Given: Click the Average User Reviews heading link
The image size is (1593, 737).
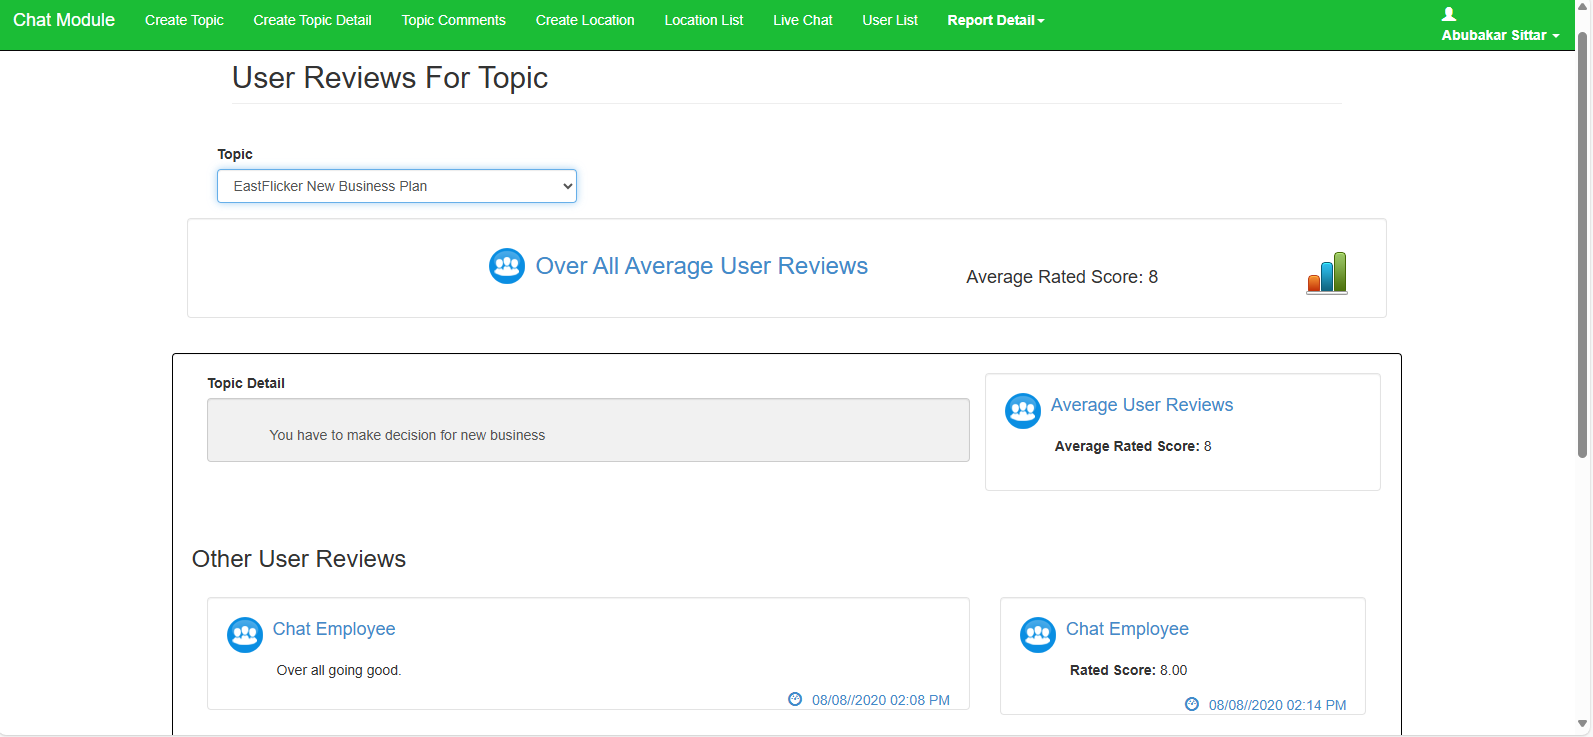Looking at the screenshot, I should (x=1141, y=405).
